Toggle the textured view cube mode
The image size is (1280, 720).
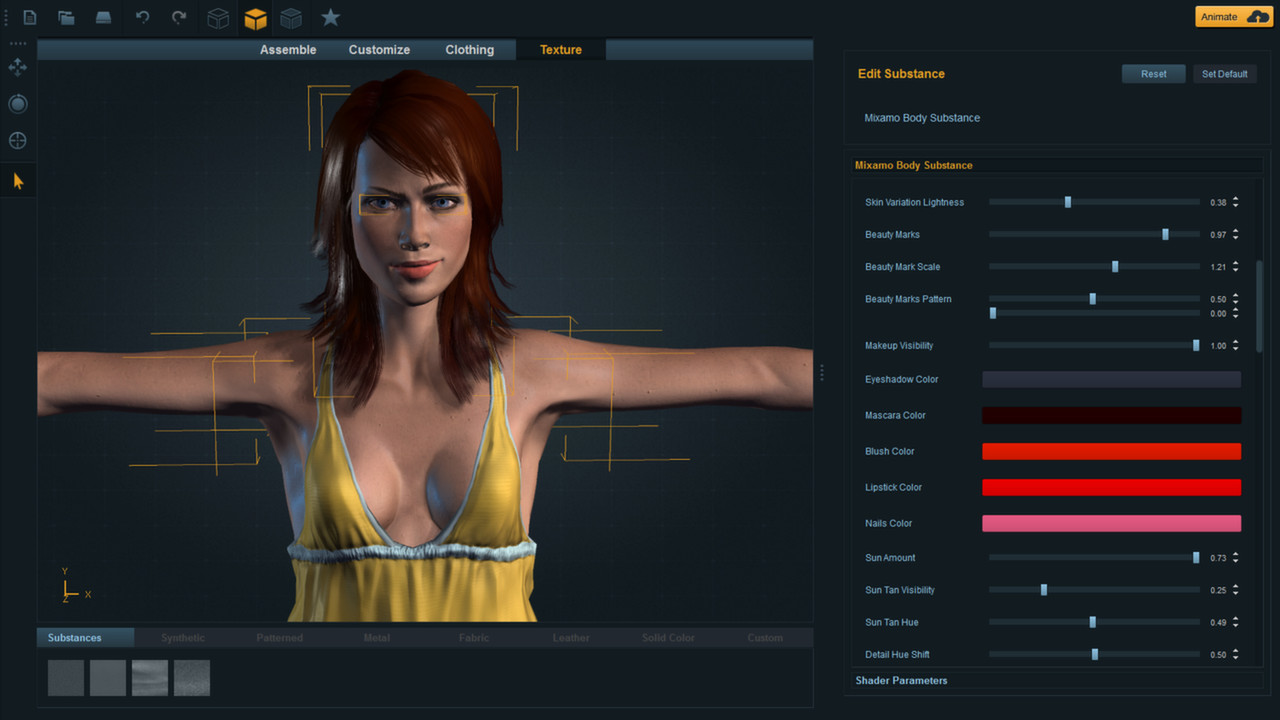[x=255, y=17]
